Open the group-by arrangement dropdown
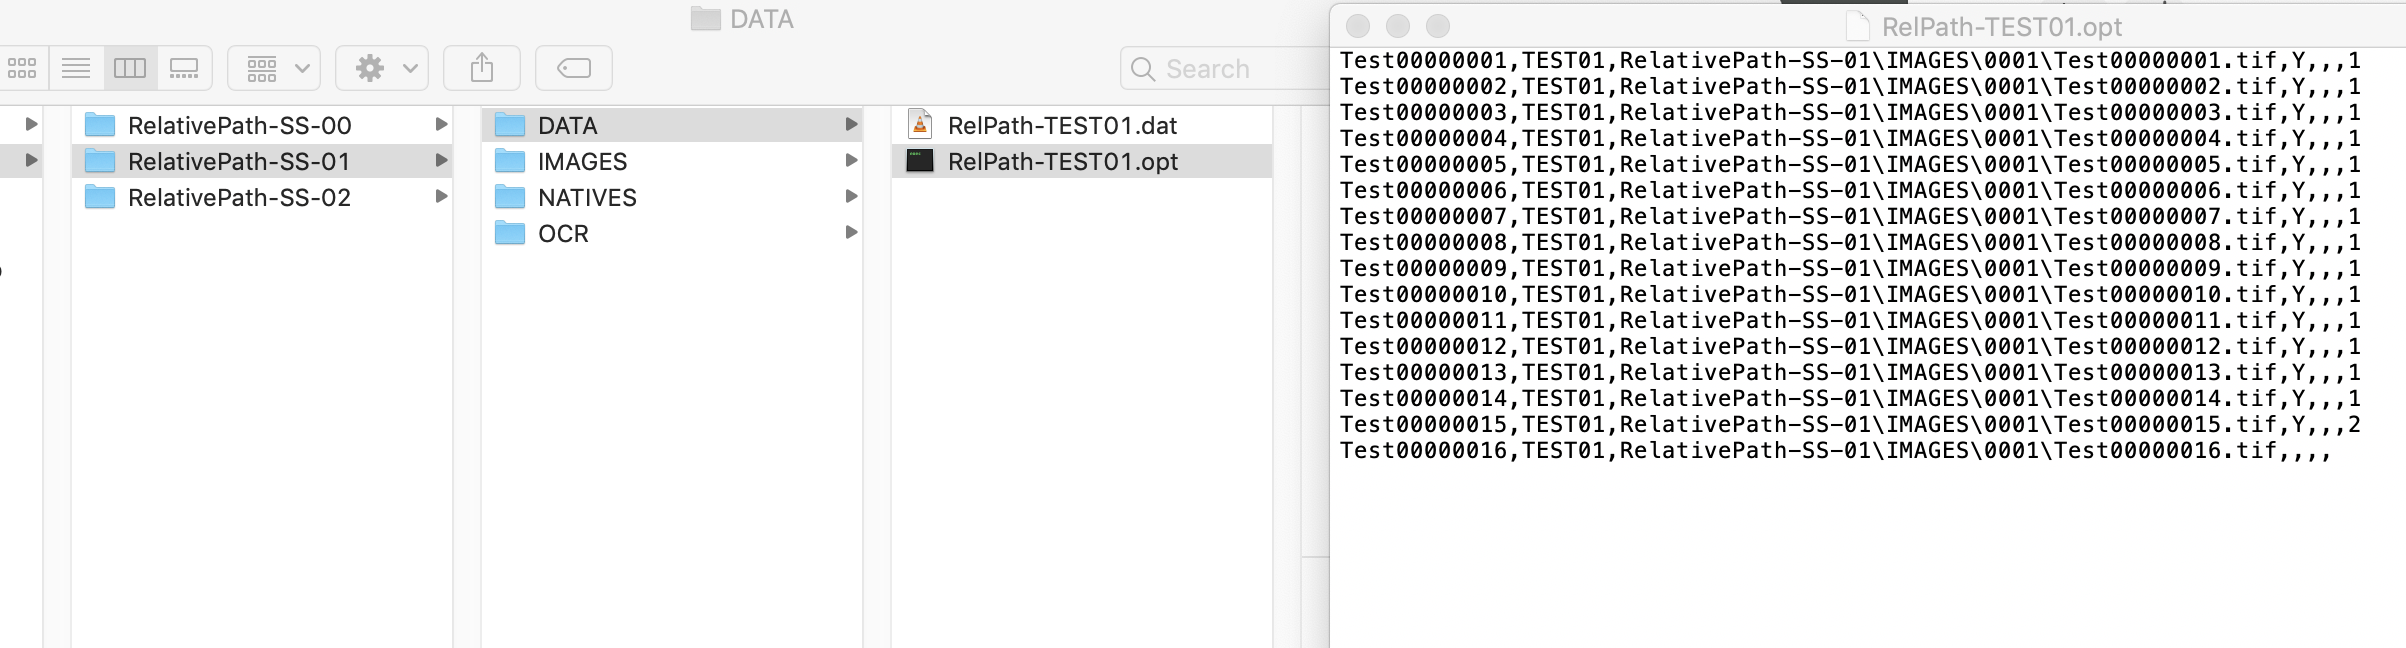The width and height of the screenshot is (2406, 648). pos(274,68)
